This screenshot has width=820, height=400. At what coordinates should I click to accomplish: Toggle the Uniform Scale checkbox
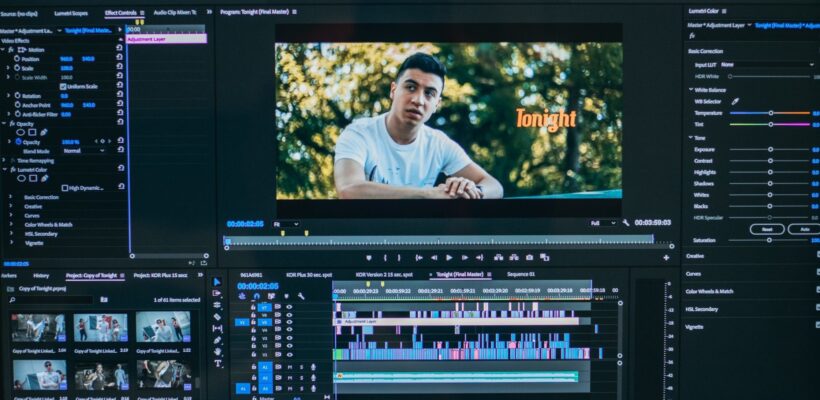pos(64,86)
